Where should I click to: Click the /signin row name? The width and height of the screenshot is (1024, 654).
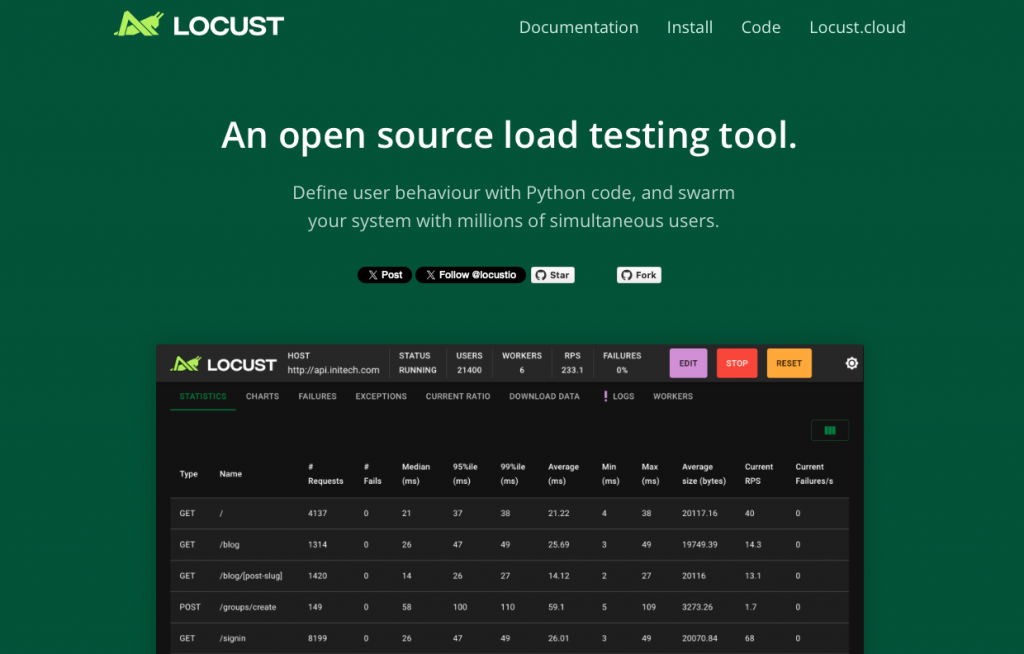[x=232, y=638]
